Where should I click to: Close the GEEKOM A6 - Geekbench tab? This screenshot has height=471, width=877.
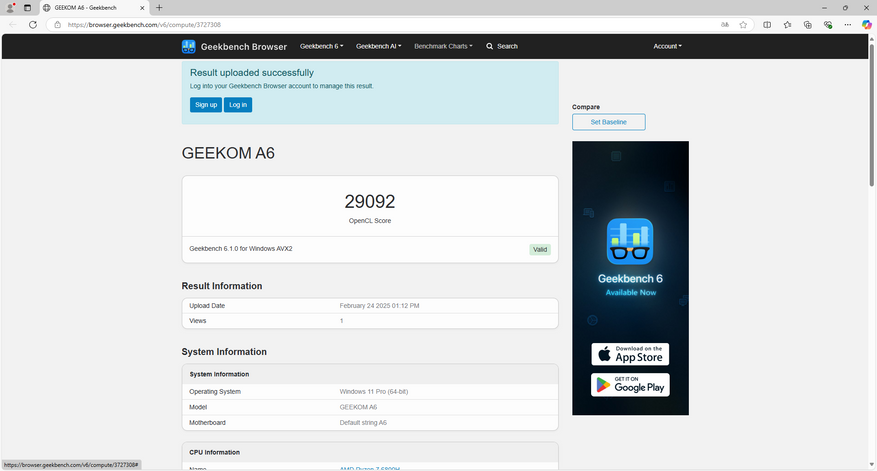142,8
